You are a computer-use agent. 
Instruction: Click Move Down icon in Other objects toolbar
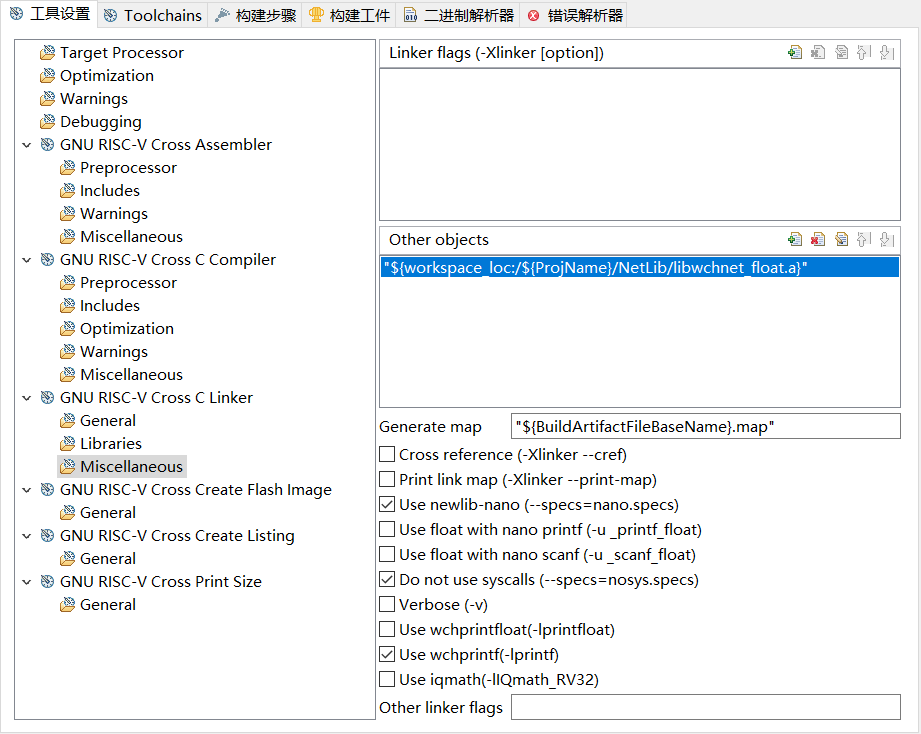tap(886, 240)
